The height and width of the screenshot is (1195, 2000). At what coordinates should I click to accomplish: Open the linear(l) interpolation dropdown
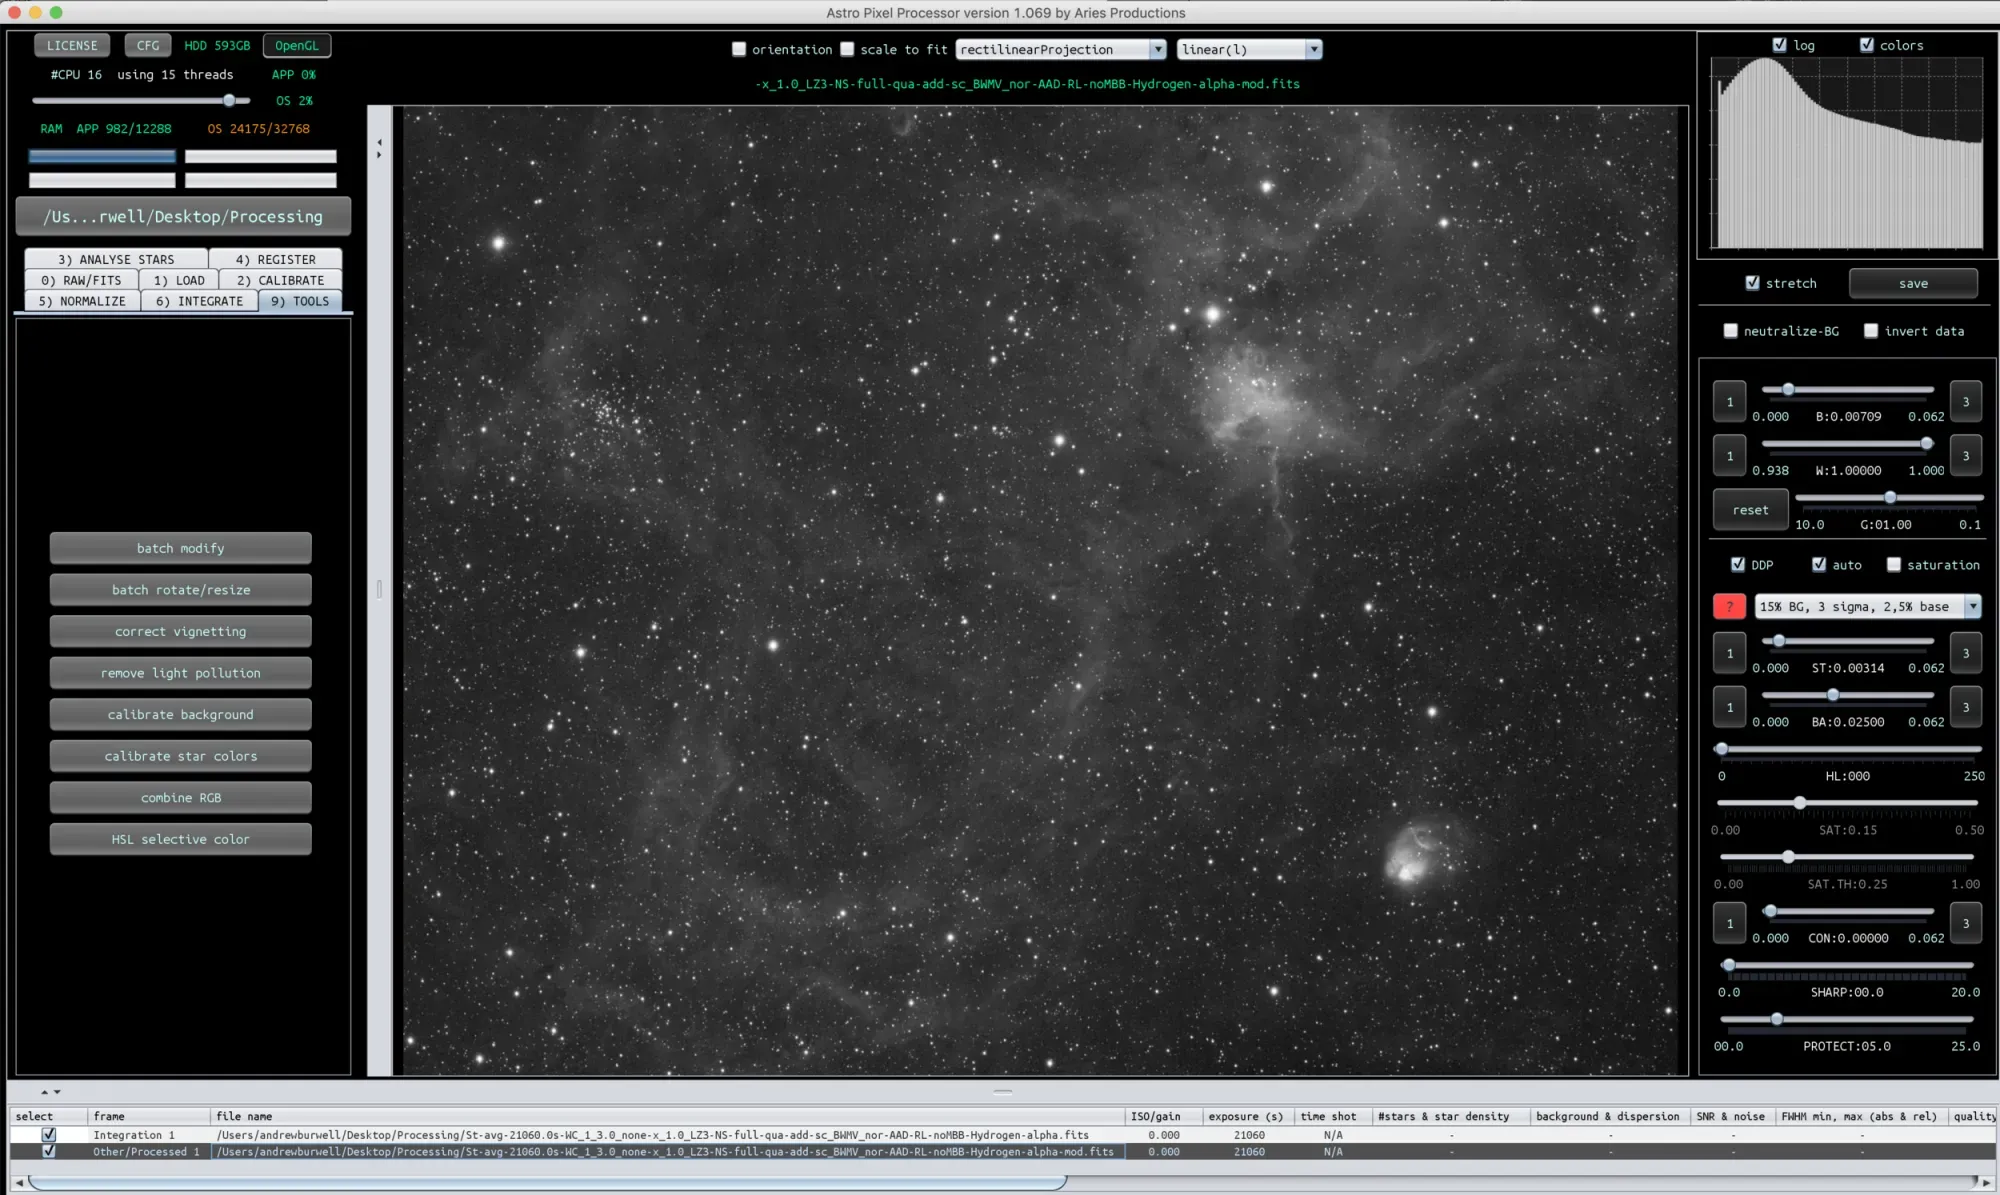click(x=1249, y=49)
